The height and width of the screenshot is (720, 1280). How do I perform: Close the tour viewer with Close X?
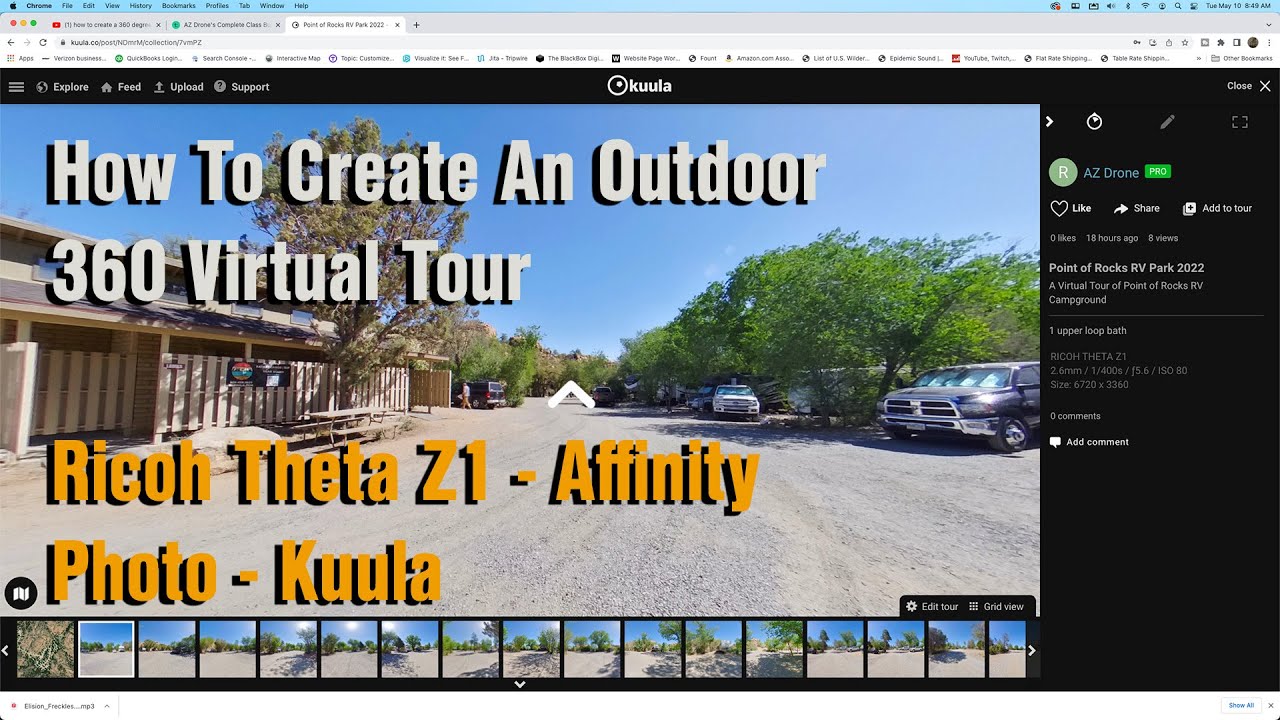[1249, 86]
